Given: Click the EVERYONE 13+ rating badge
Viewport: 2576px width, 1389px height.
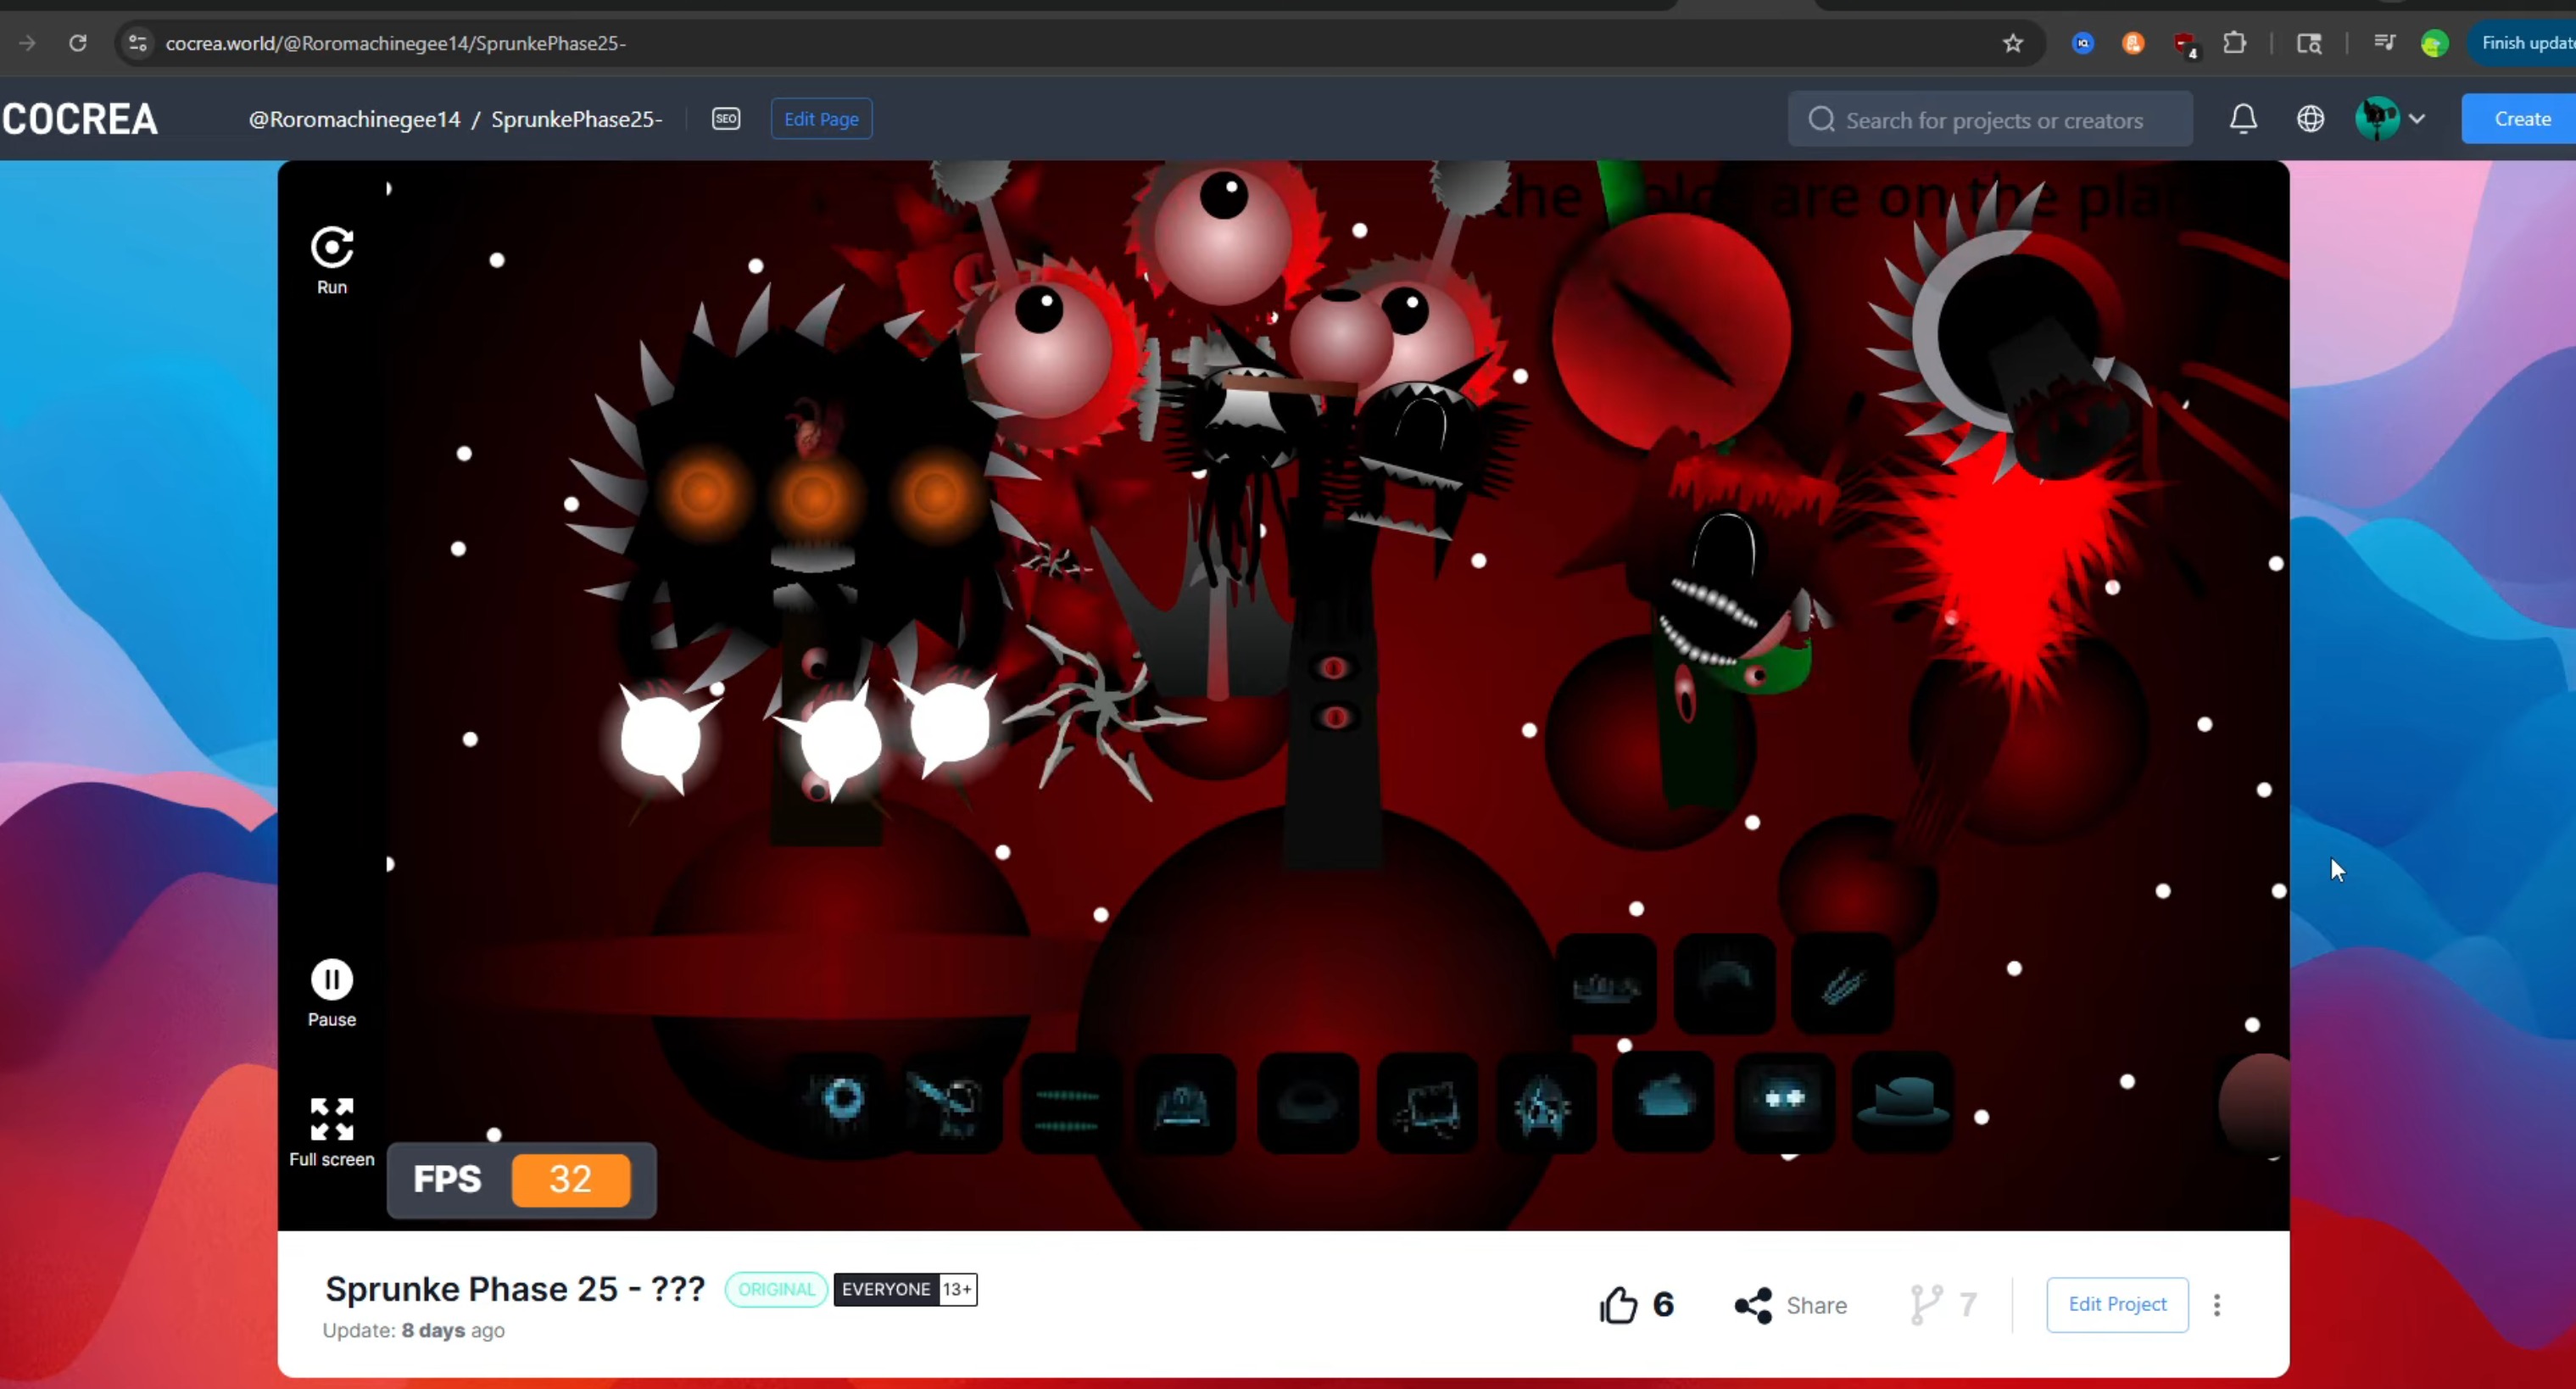Looking at the screenshot, I should (905, 1289).
